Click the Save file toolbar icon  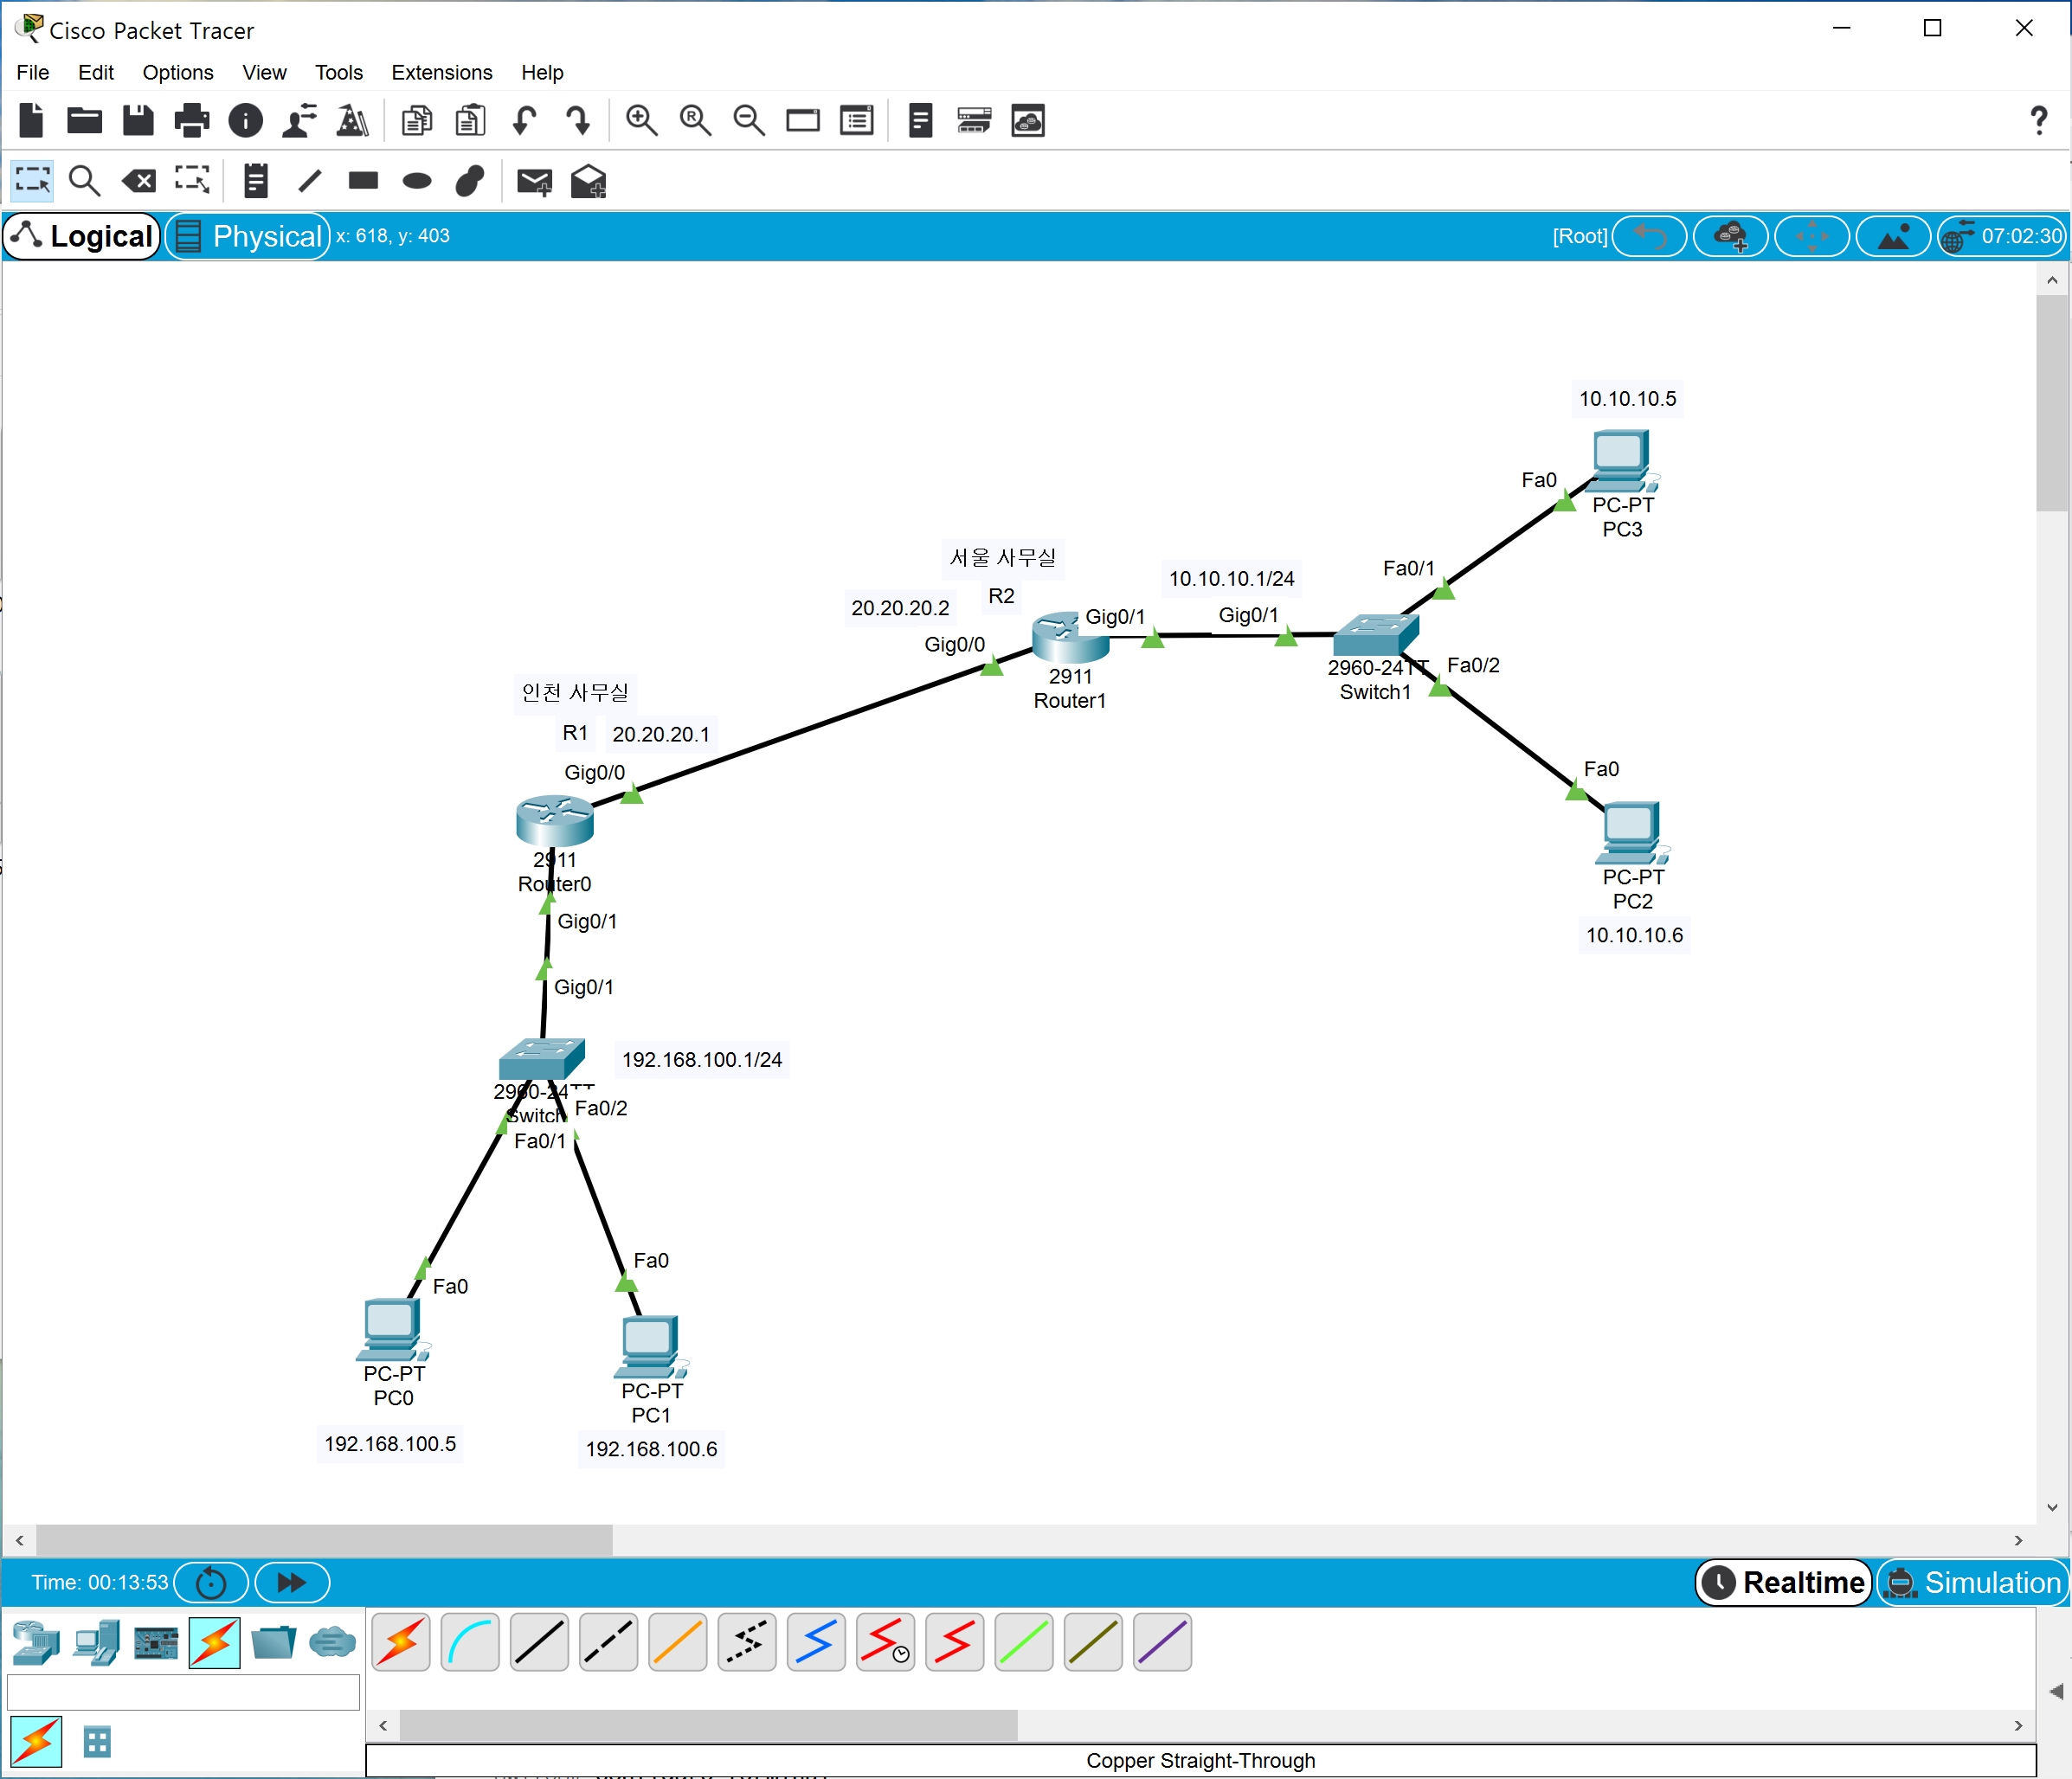pyautogui.click(x=138, y=121)
